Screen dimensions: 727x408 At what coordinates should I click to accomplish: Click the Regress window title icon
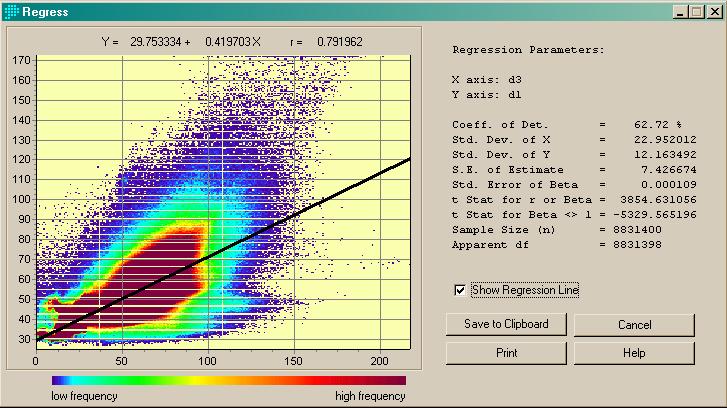pos(11,12)
